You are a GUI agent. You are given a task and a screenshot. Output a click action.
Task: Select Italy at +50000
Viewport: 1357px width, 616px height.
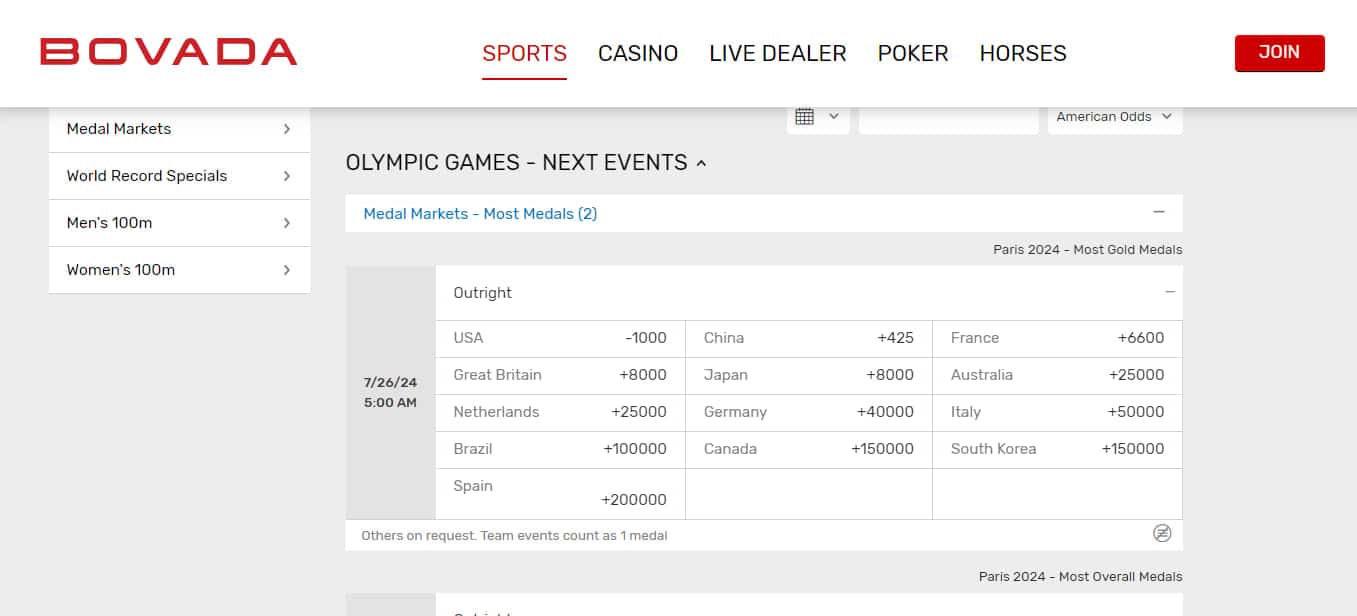click(1057, 412)
